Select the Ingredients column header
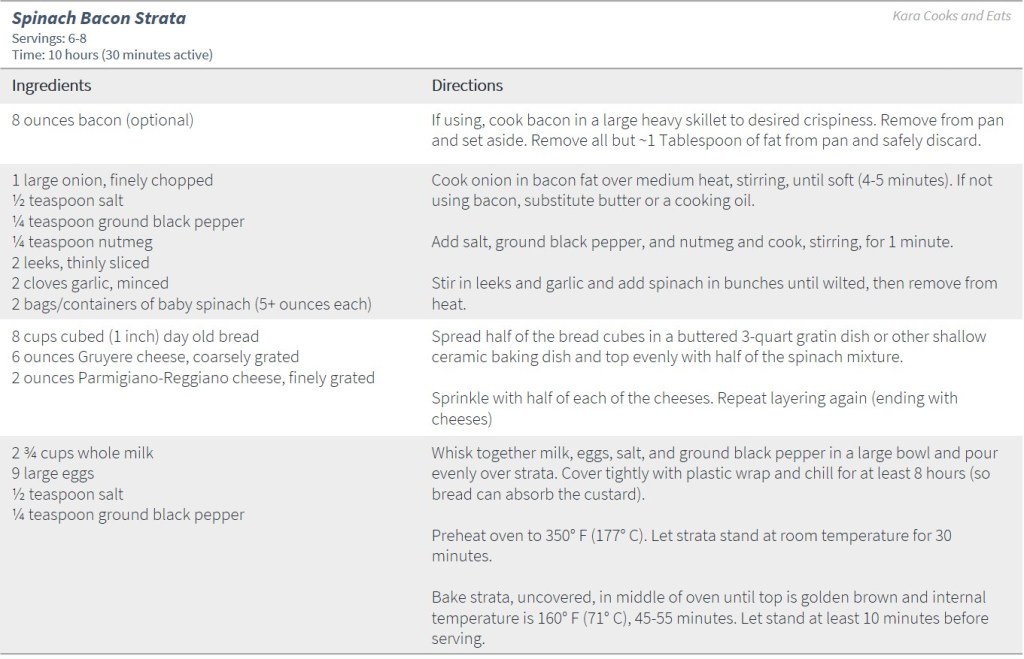The image size is (1024, 659). (51, 86)
